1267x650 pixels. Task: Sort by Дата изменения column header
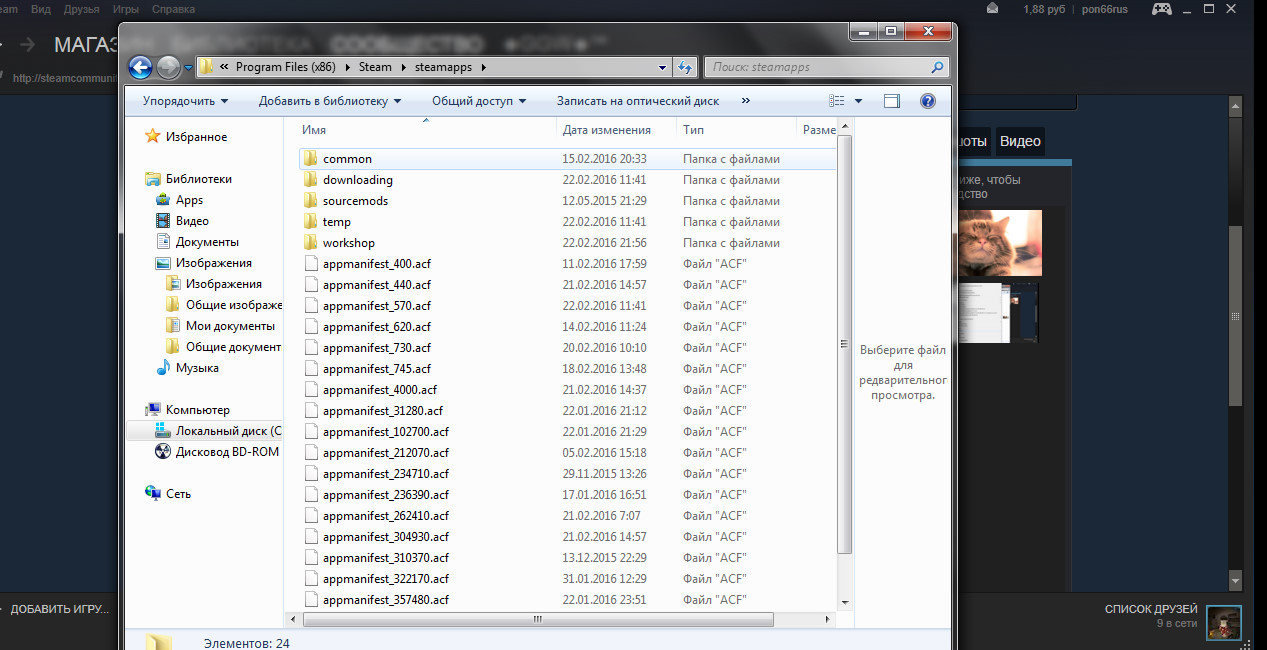click(606, 130)
